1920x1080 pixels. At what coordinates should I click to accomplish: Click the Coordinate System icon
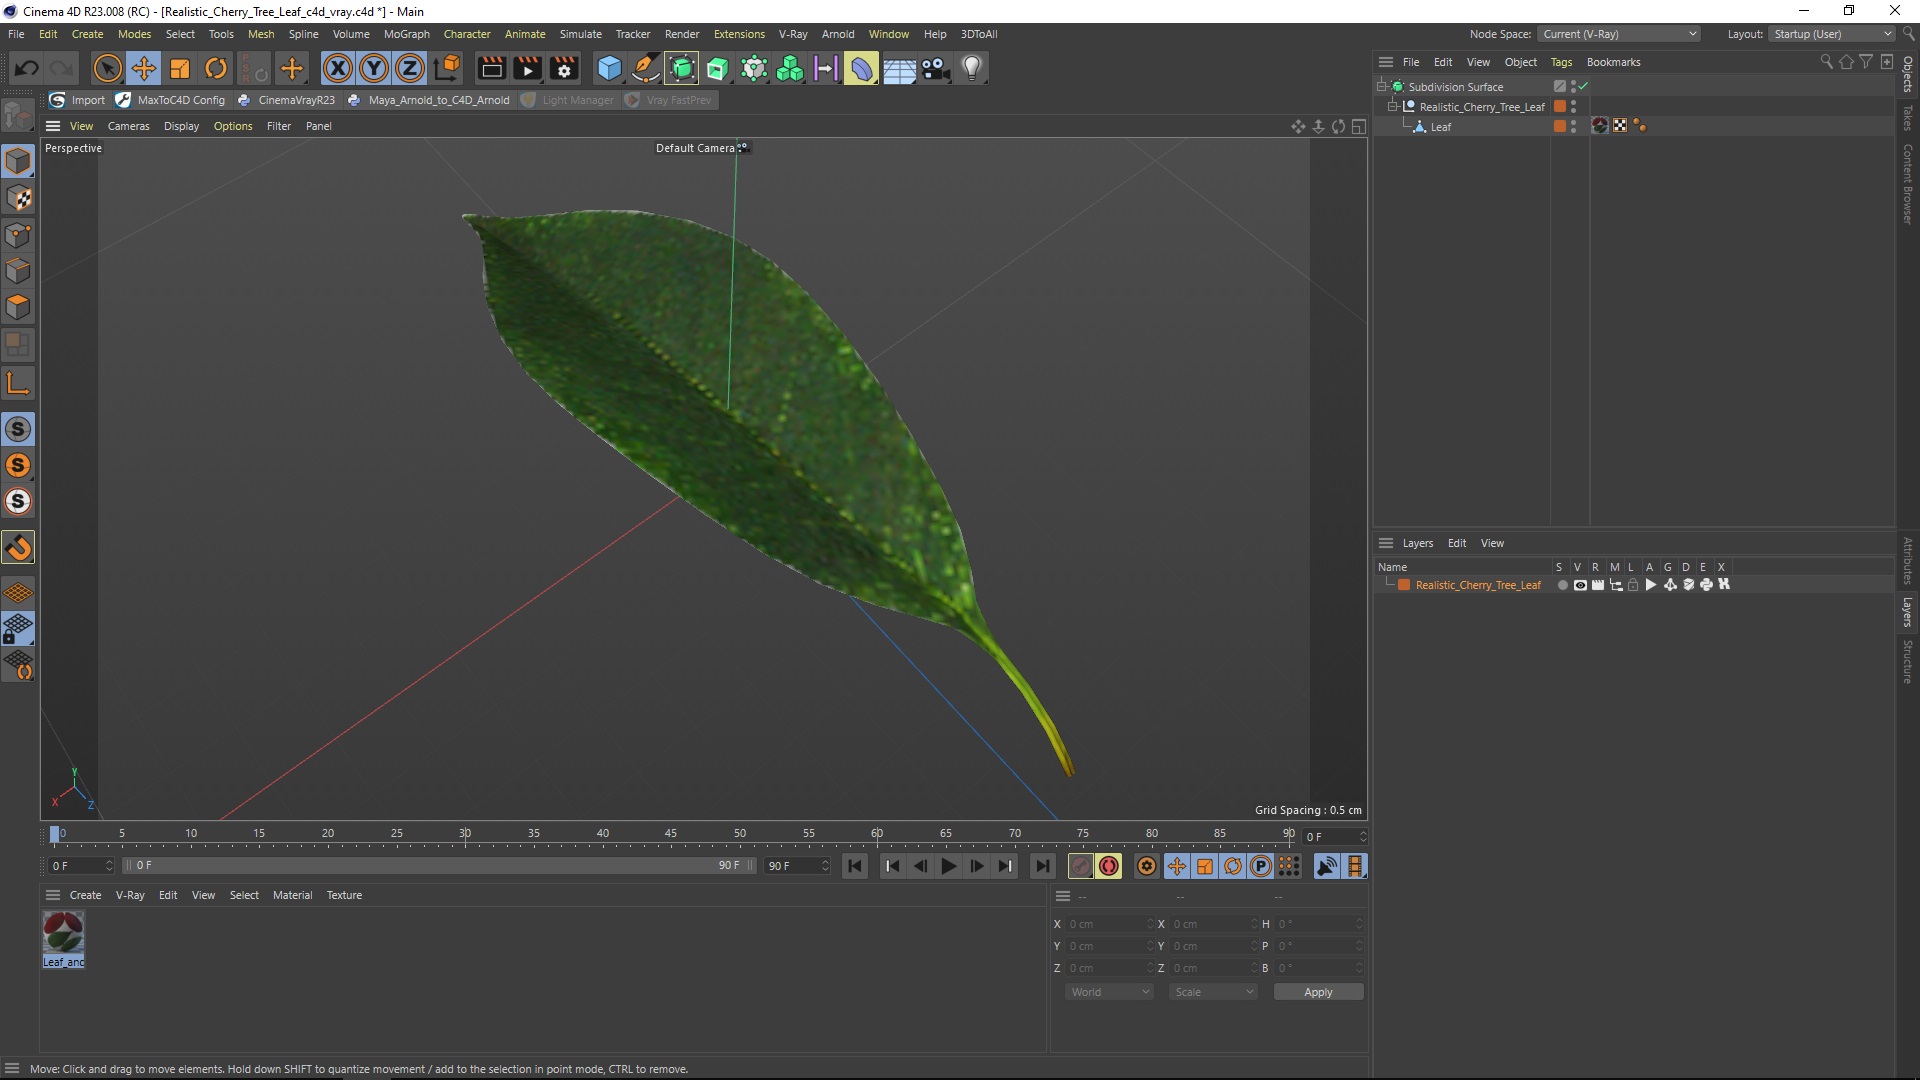pos(447,68)
